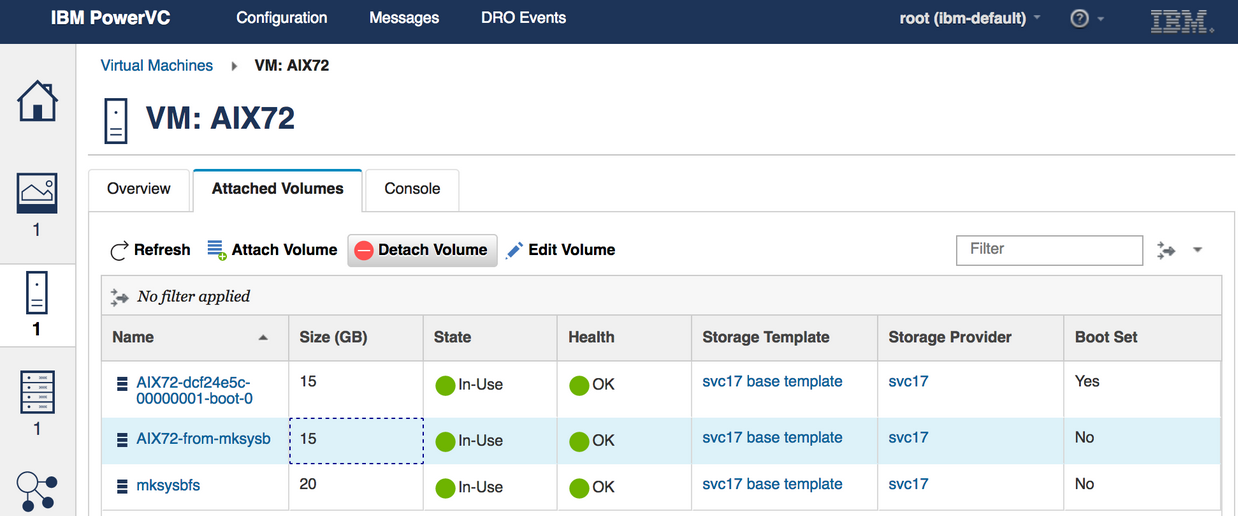The image size is (1238, 516).
Task: Open svc17 base template link in boot-0 row
Action: pyautogui.click(x=772, y=381)
